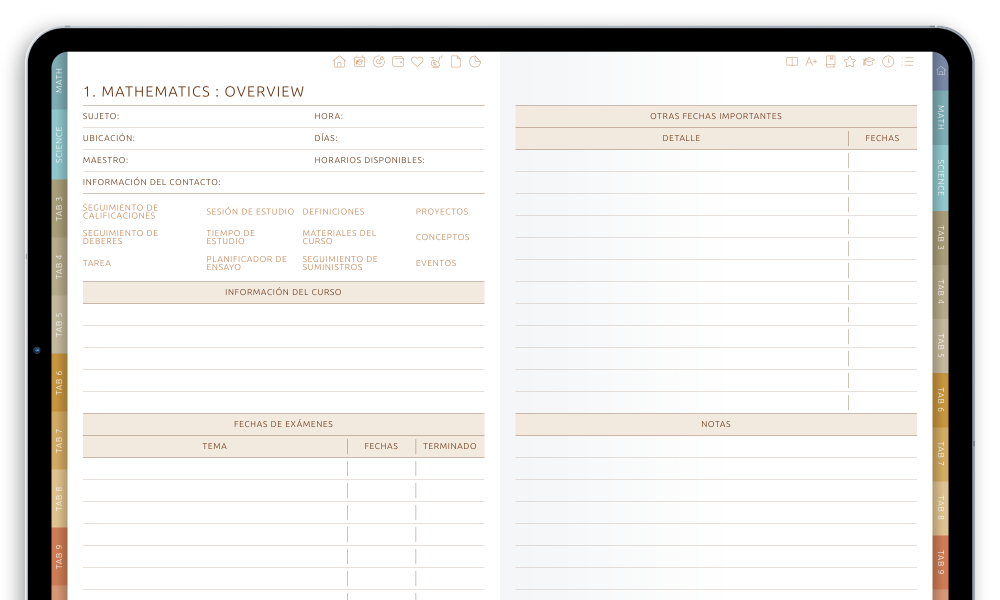Click the wallet finance icon
Screen dimensions: 1000x600
tap(398, 62)
